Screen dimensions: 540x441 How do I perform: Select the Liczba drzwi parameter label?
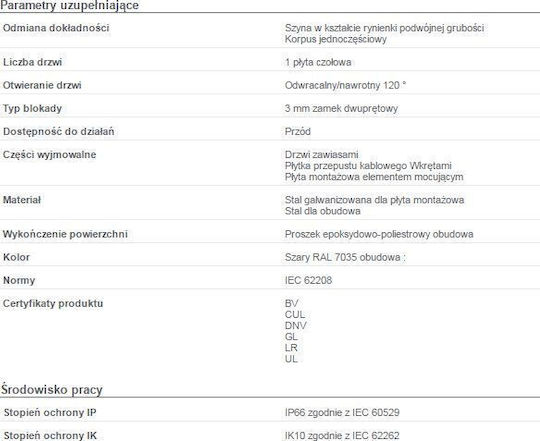click(32, 62)
